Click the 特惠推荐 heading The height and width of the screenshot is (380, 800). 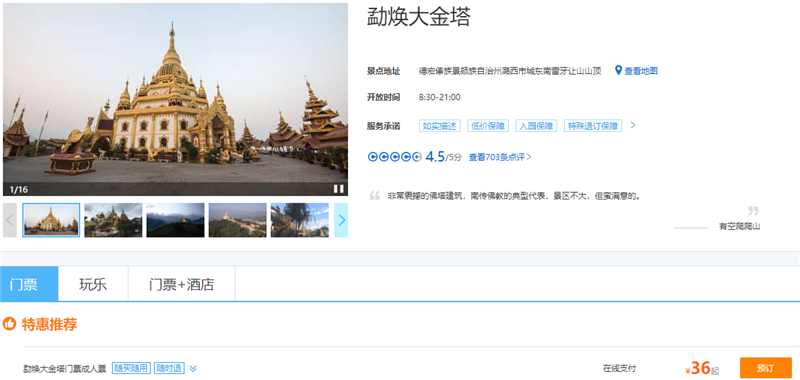[49, 324]
